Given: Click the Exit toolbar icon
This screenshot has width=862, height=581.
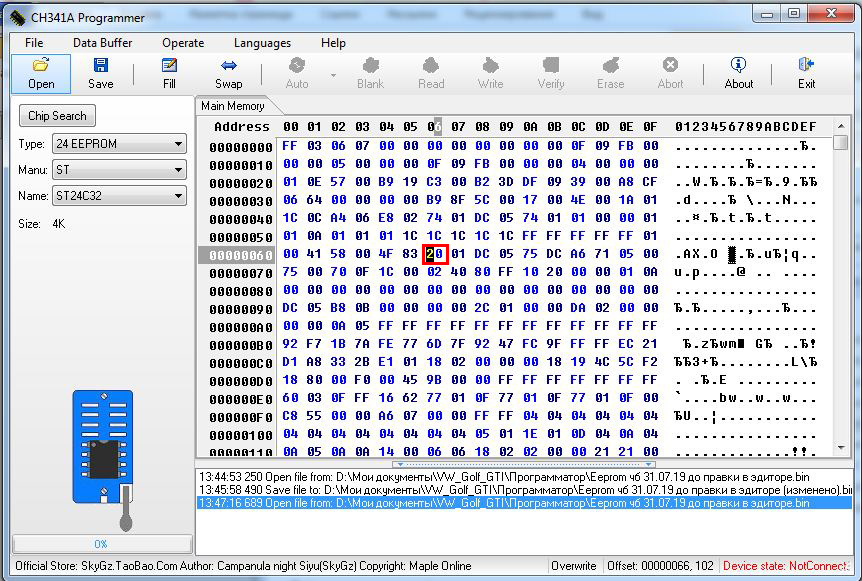Looking at the screenshot, I should [806, 65].
